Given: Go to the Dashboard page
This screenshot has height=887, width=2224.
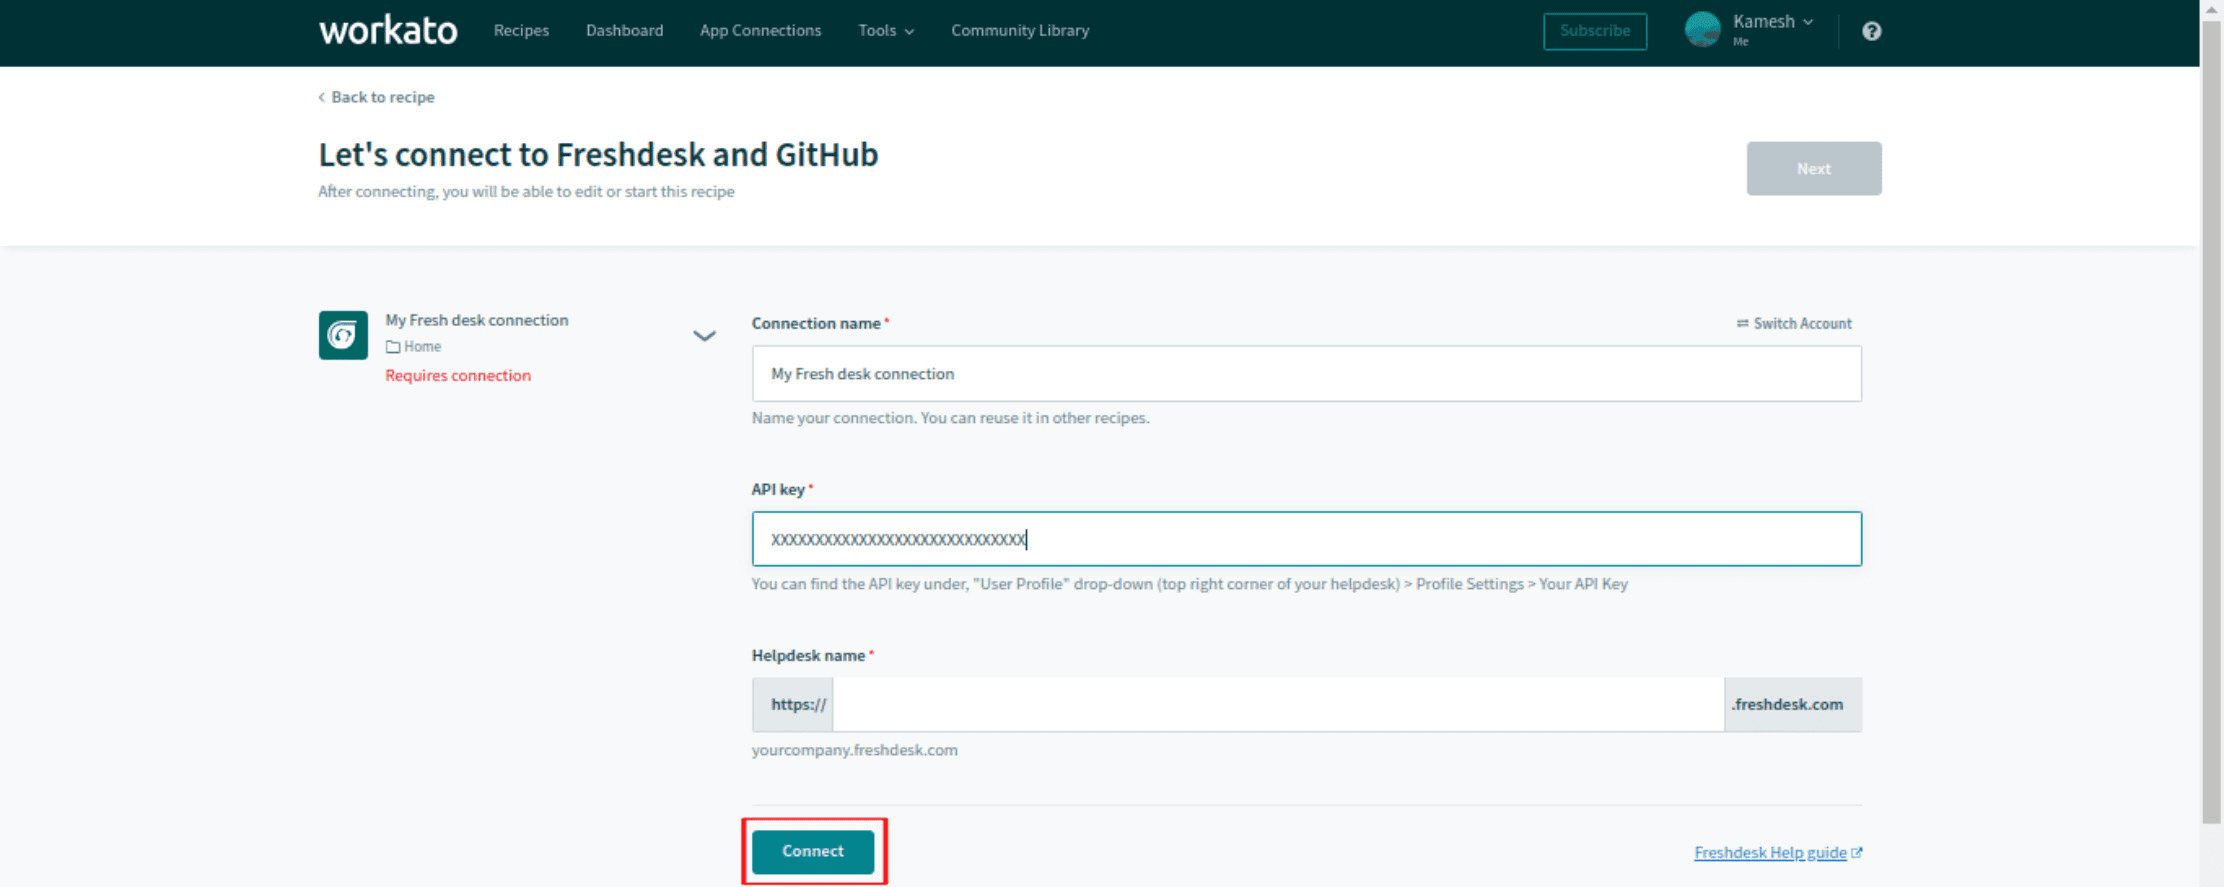Looking at the screenshot, I should click(624, 30).
